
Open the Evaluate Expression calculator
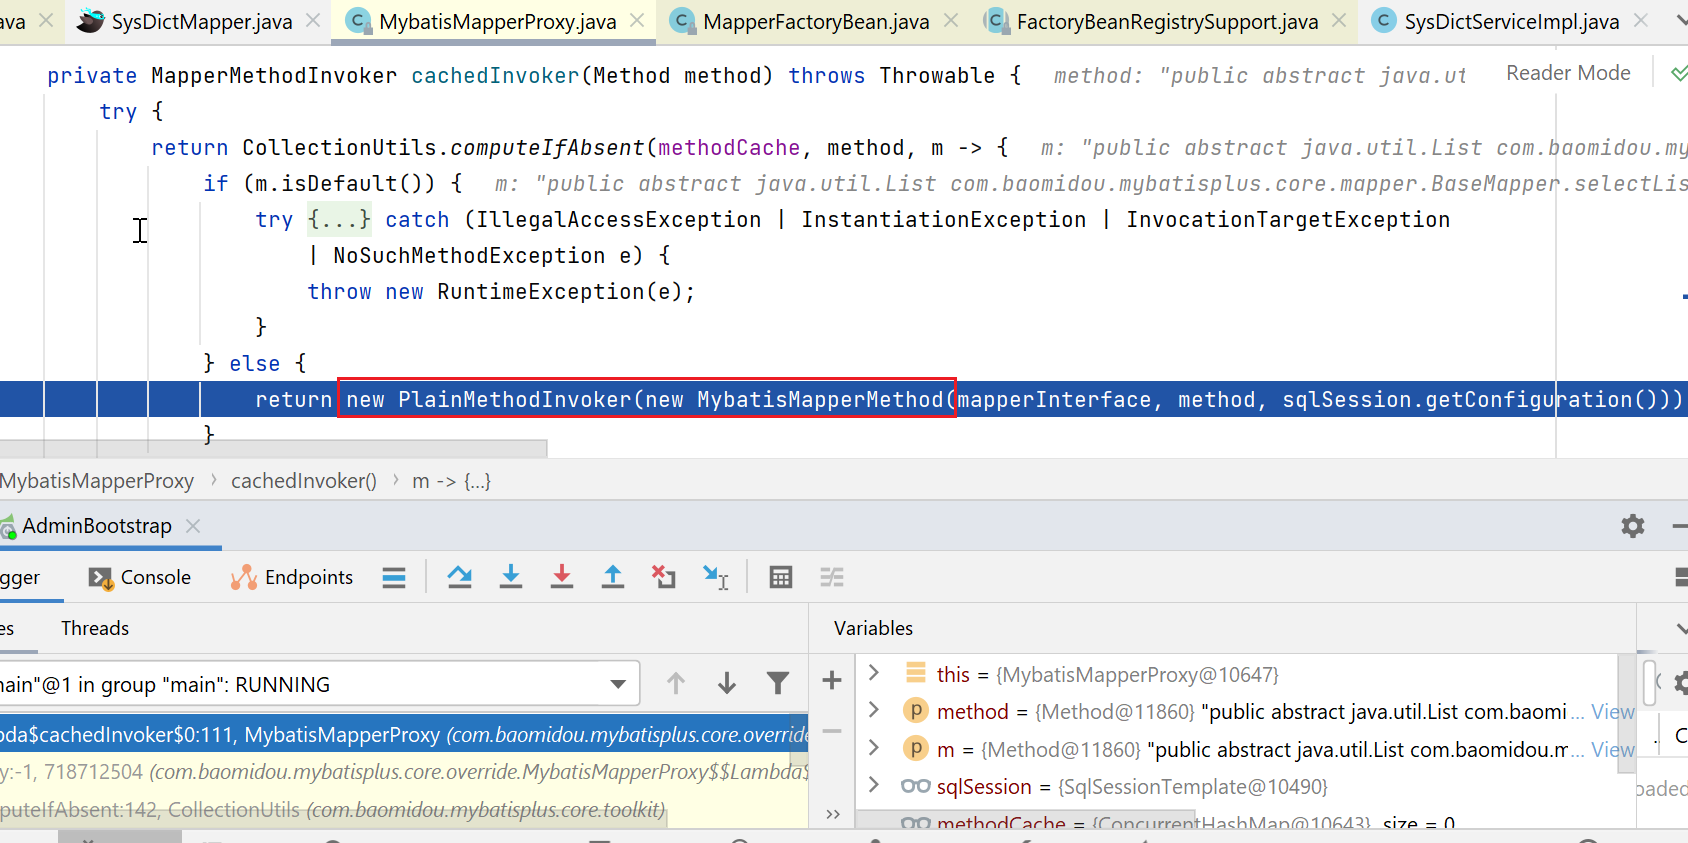[x=781, y=577]
